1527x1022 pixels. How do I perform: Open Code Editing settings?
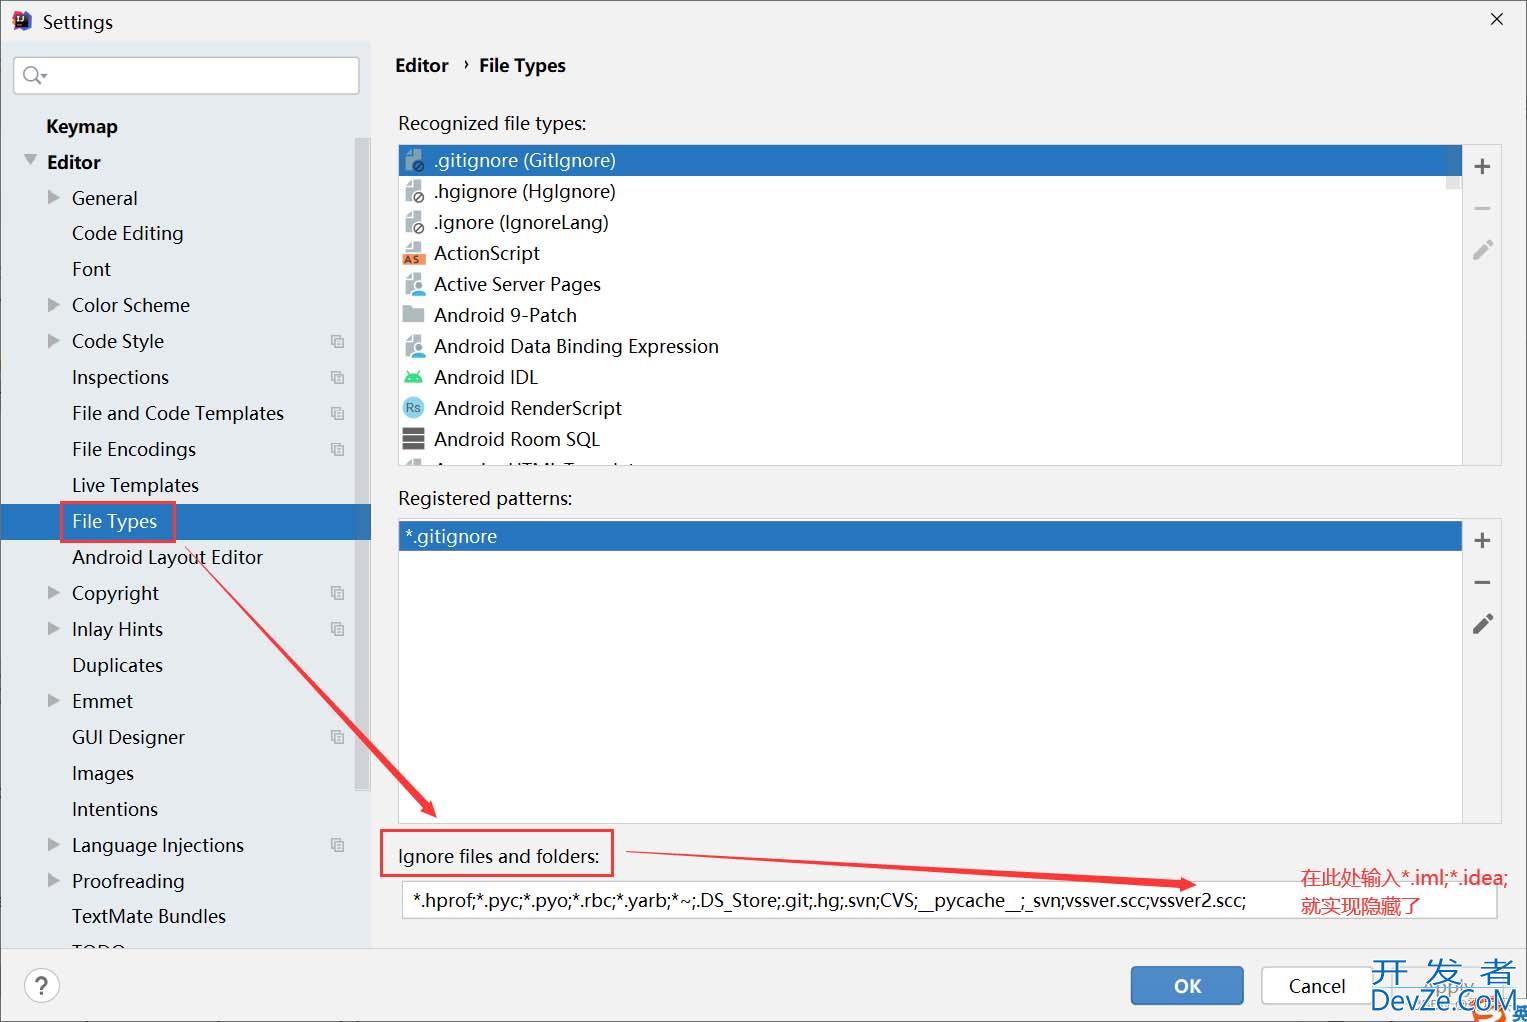[127, 233]
